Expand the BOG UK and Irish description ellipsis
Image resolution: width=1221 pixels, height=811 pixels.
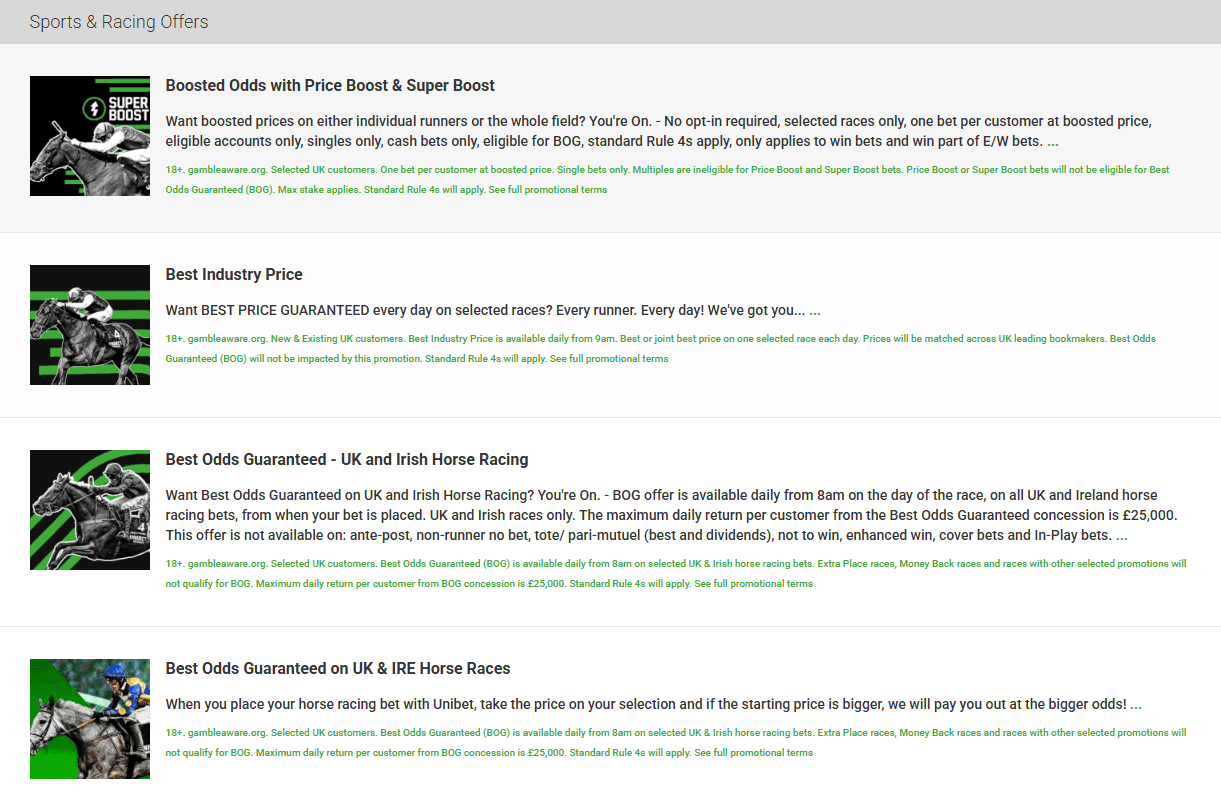(x=1122, y=536)
